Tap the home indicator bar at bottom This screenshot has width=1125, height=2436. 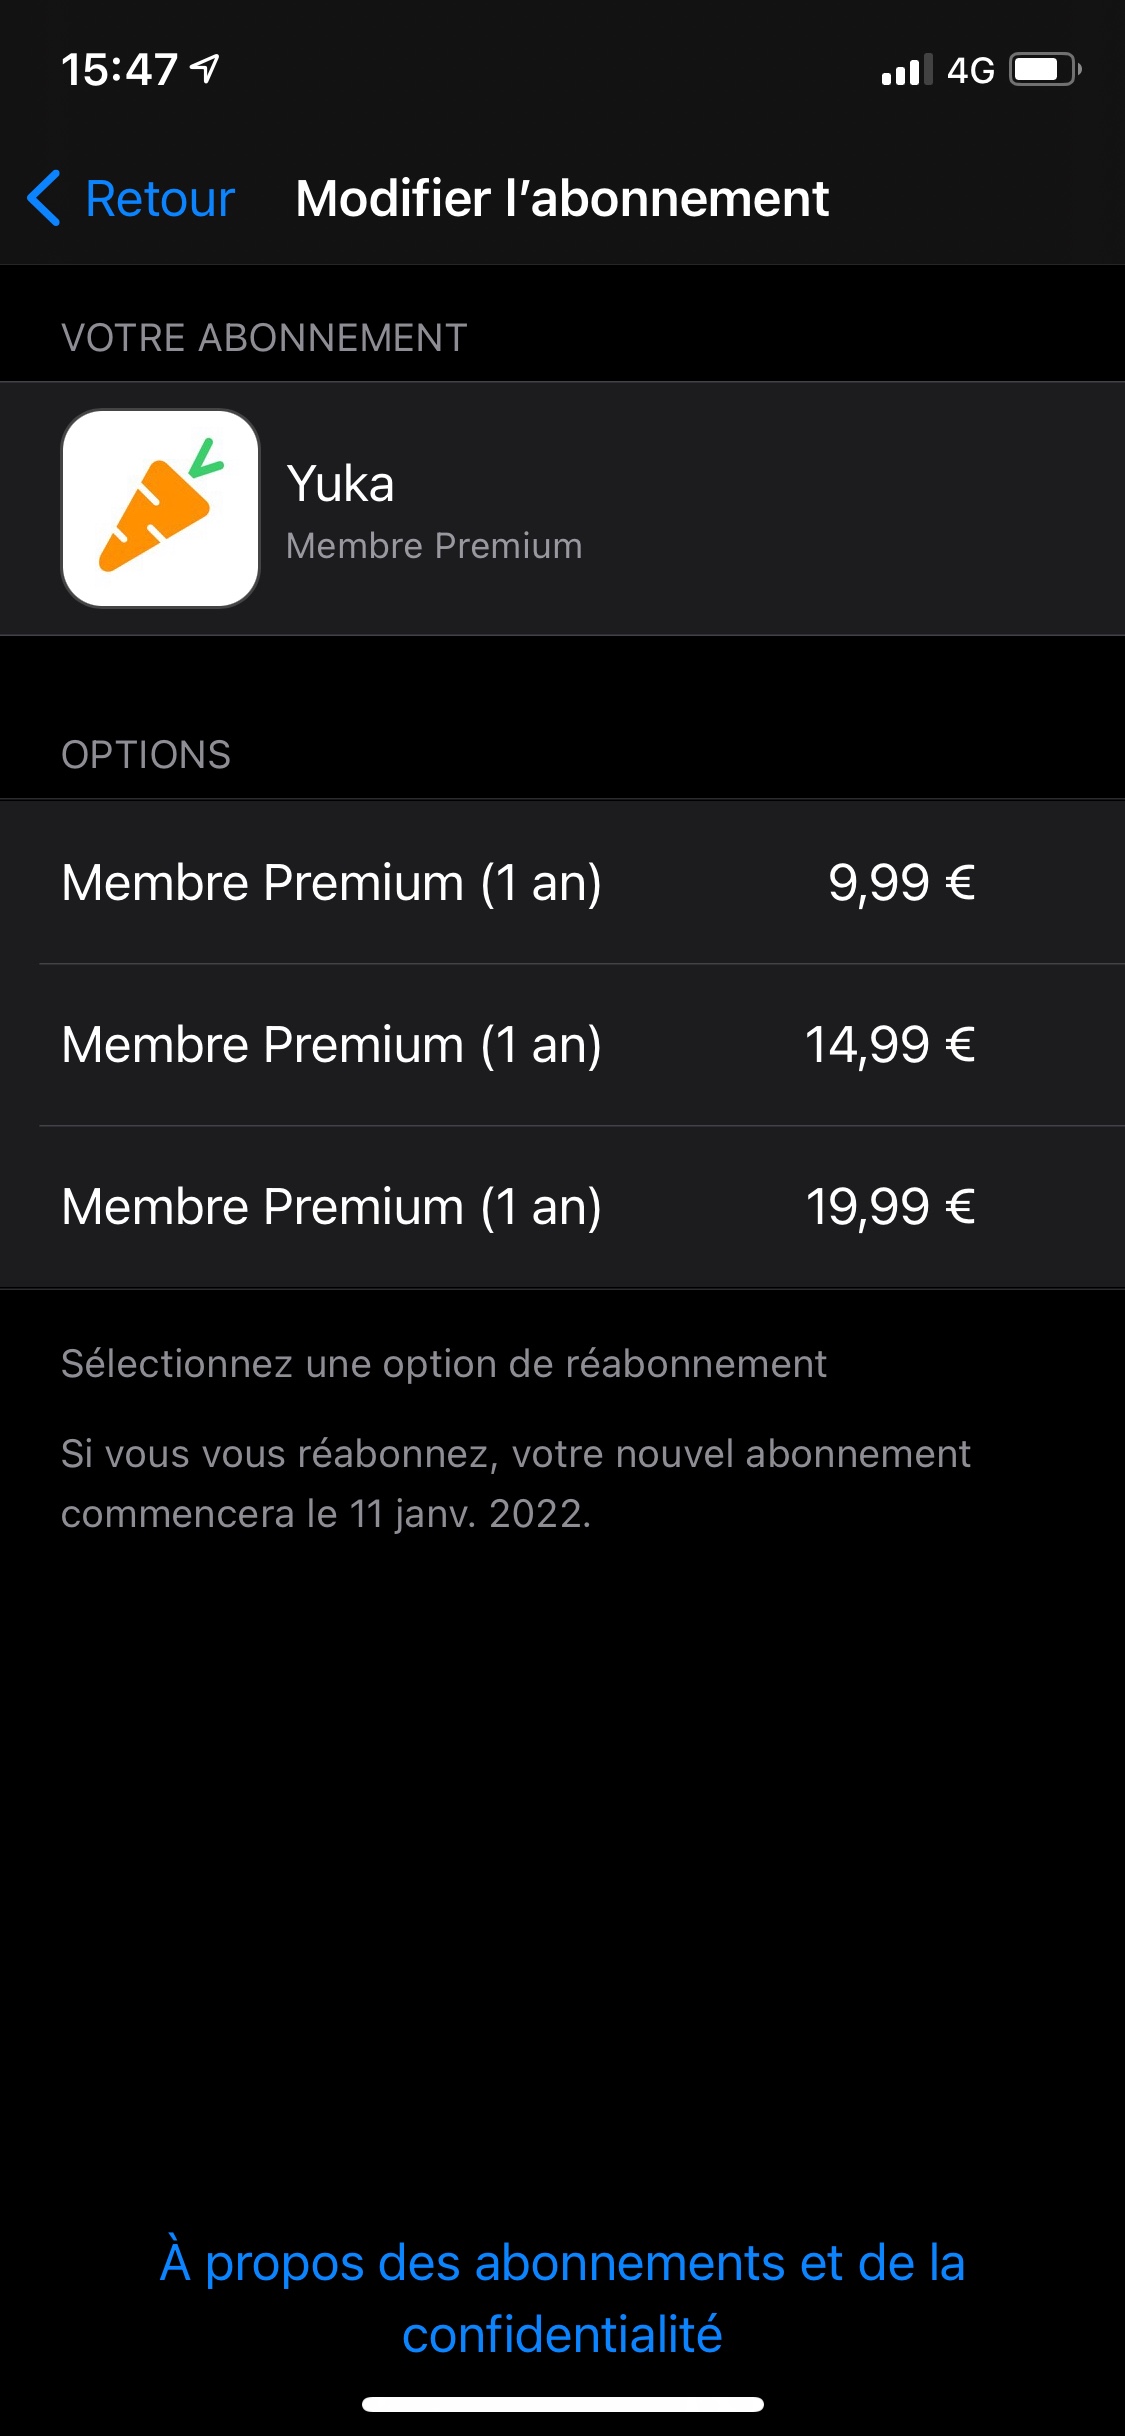coord(562,2404)
